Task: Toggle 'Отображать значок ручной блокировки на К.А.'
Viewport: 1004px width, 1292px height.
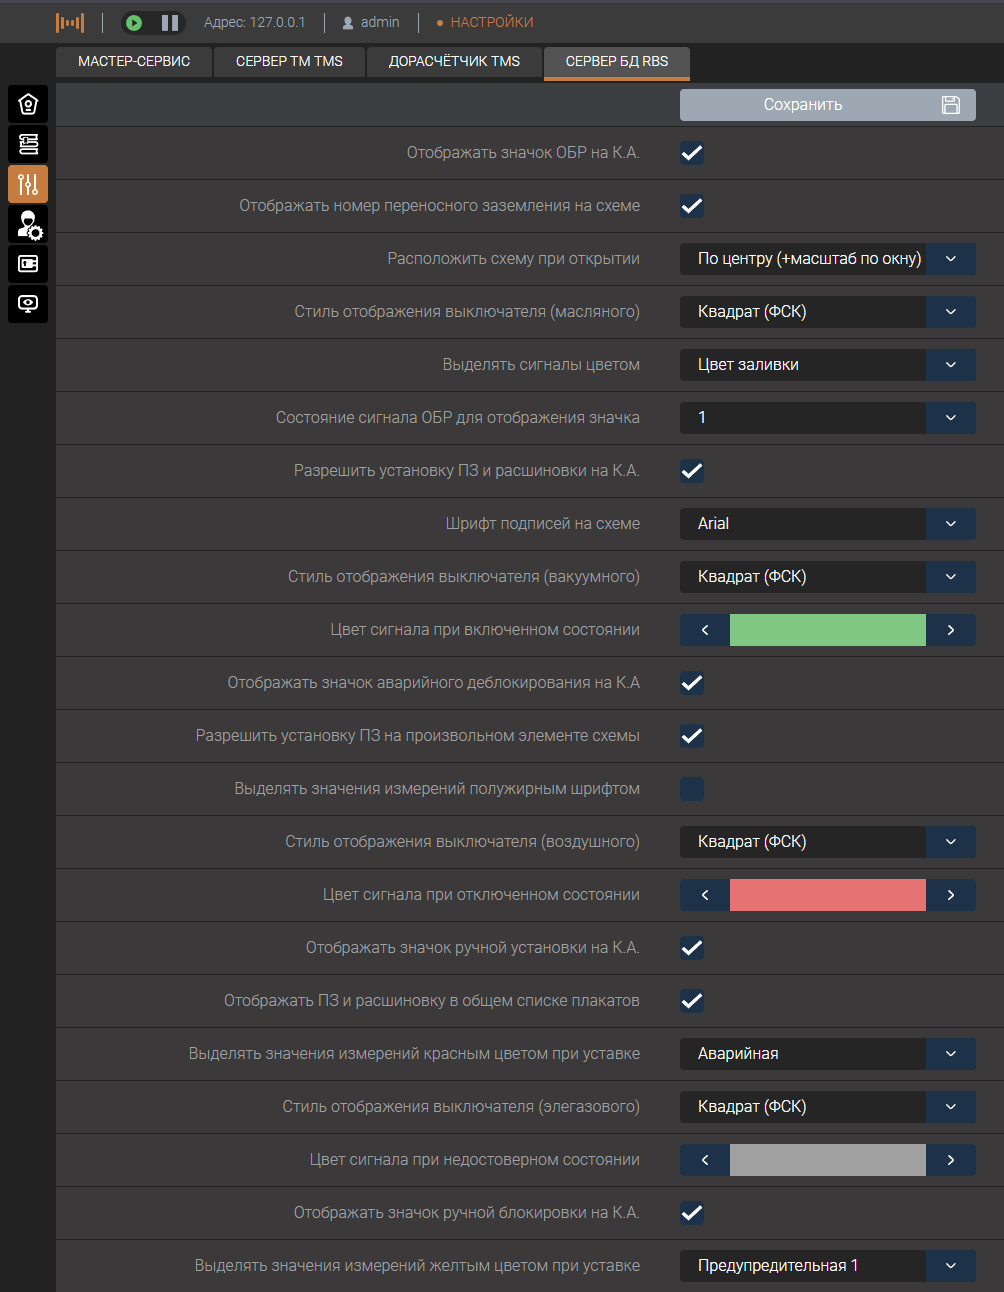Action: click(692, 1213)
